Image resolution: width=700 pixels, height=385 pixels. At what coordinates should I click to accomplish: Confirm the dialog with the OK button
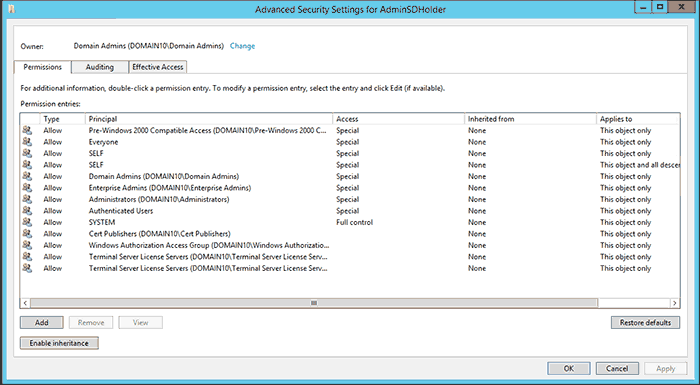tap(569, 368)
